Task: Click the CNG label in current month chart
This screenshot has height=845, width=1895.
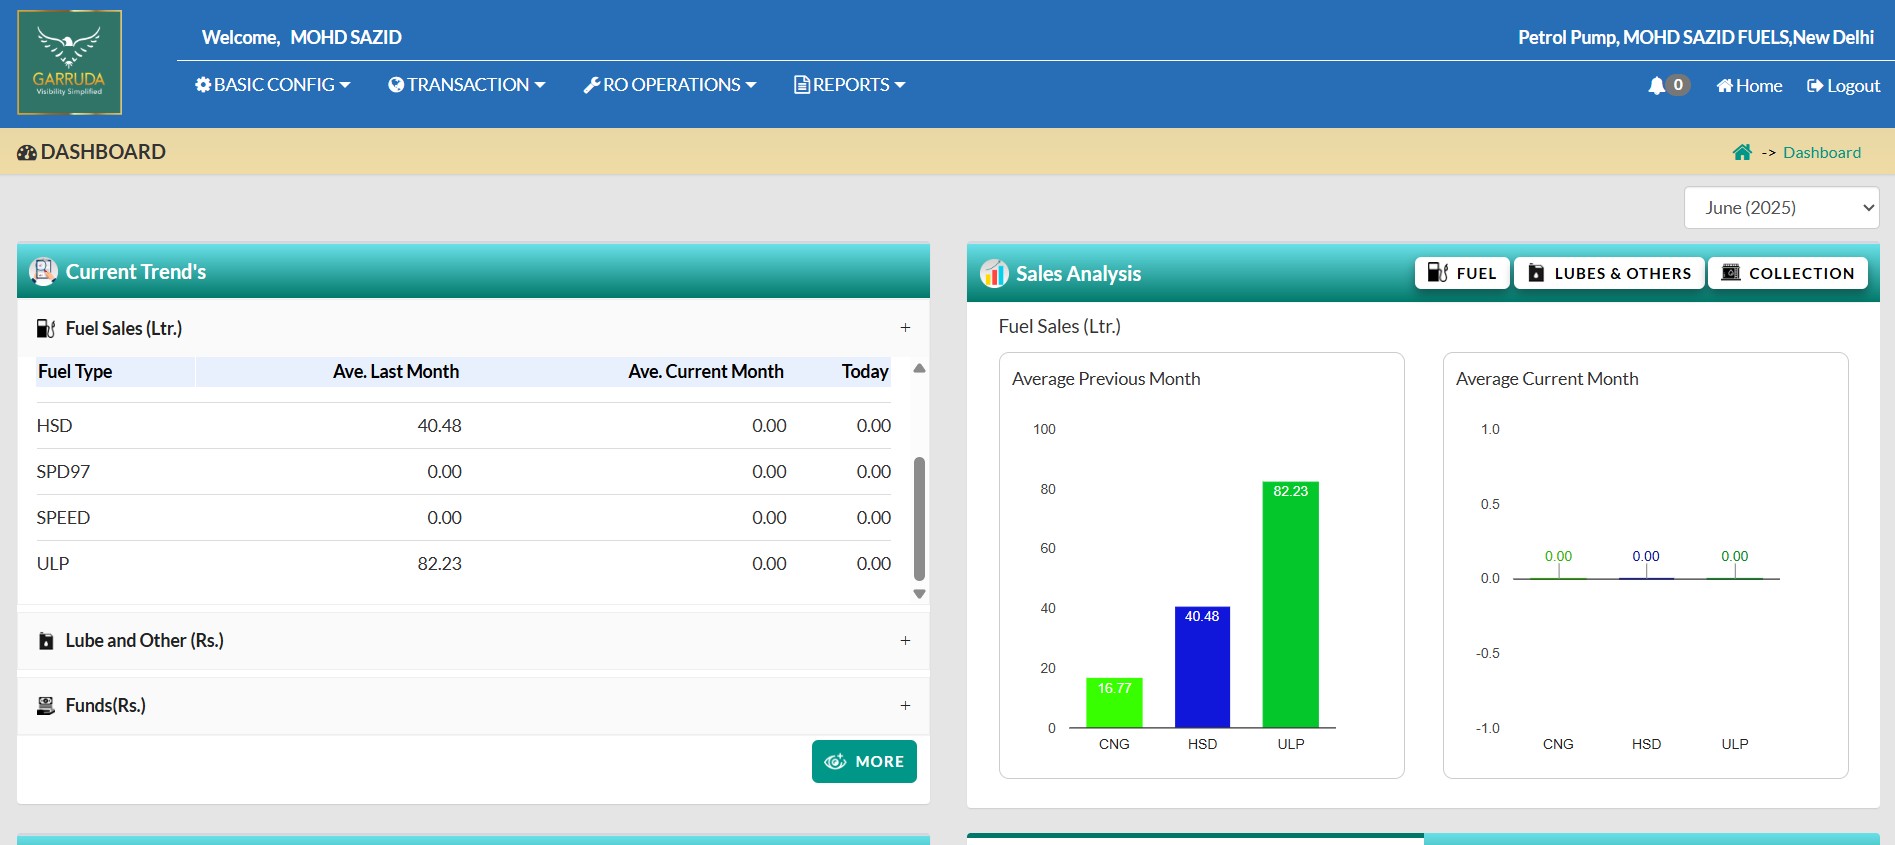Action: (x=1558, y=744)
